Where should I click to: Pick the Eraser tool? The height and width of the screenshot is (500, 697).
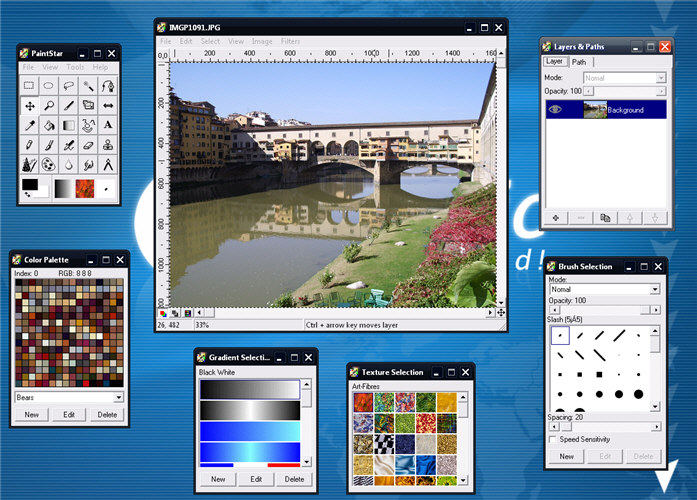tap(88, 145)
